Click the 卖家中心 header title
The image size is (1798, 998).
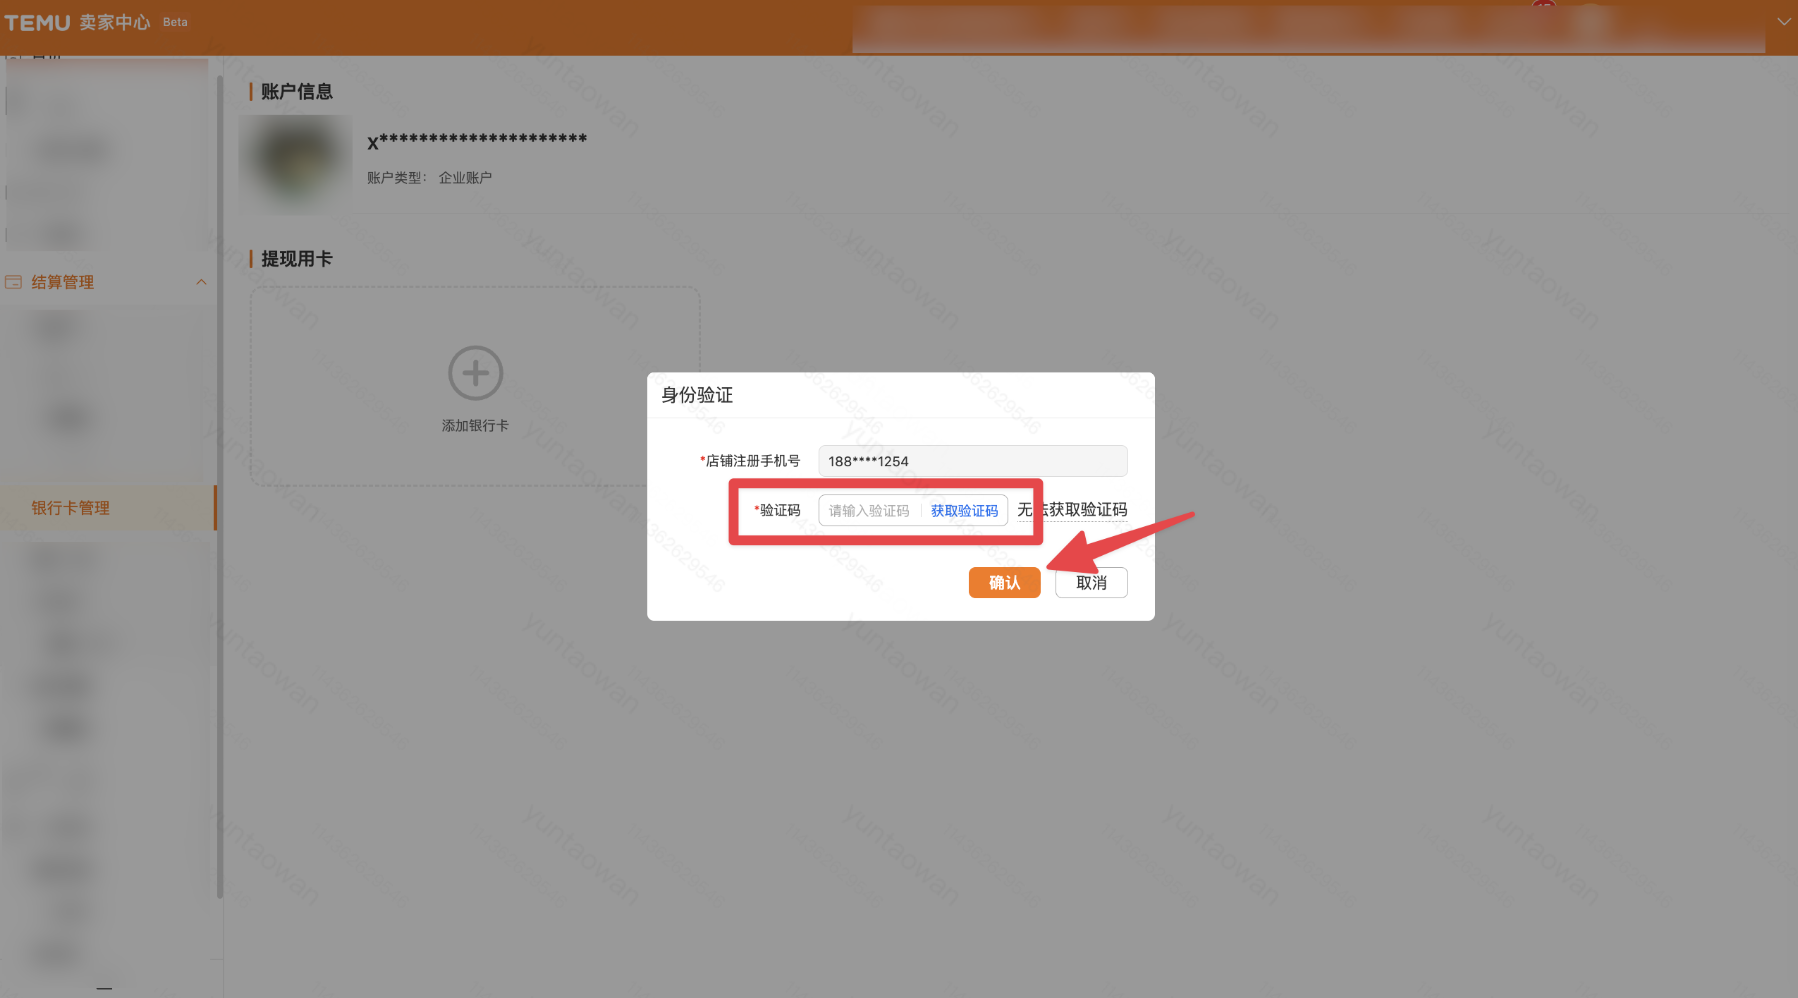click(x=114, y=22)
